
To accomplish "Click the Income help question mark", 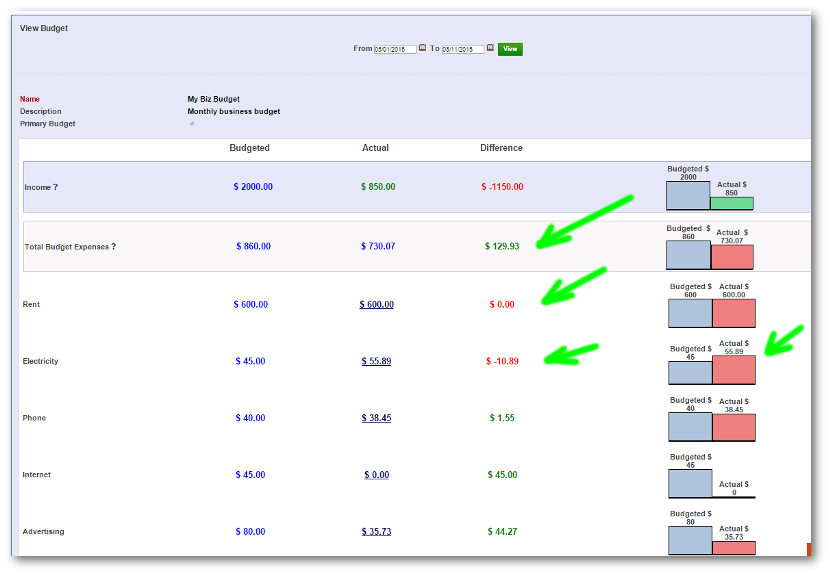I will [x=55, y=188].
